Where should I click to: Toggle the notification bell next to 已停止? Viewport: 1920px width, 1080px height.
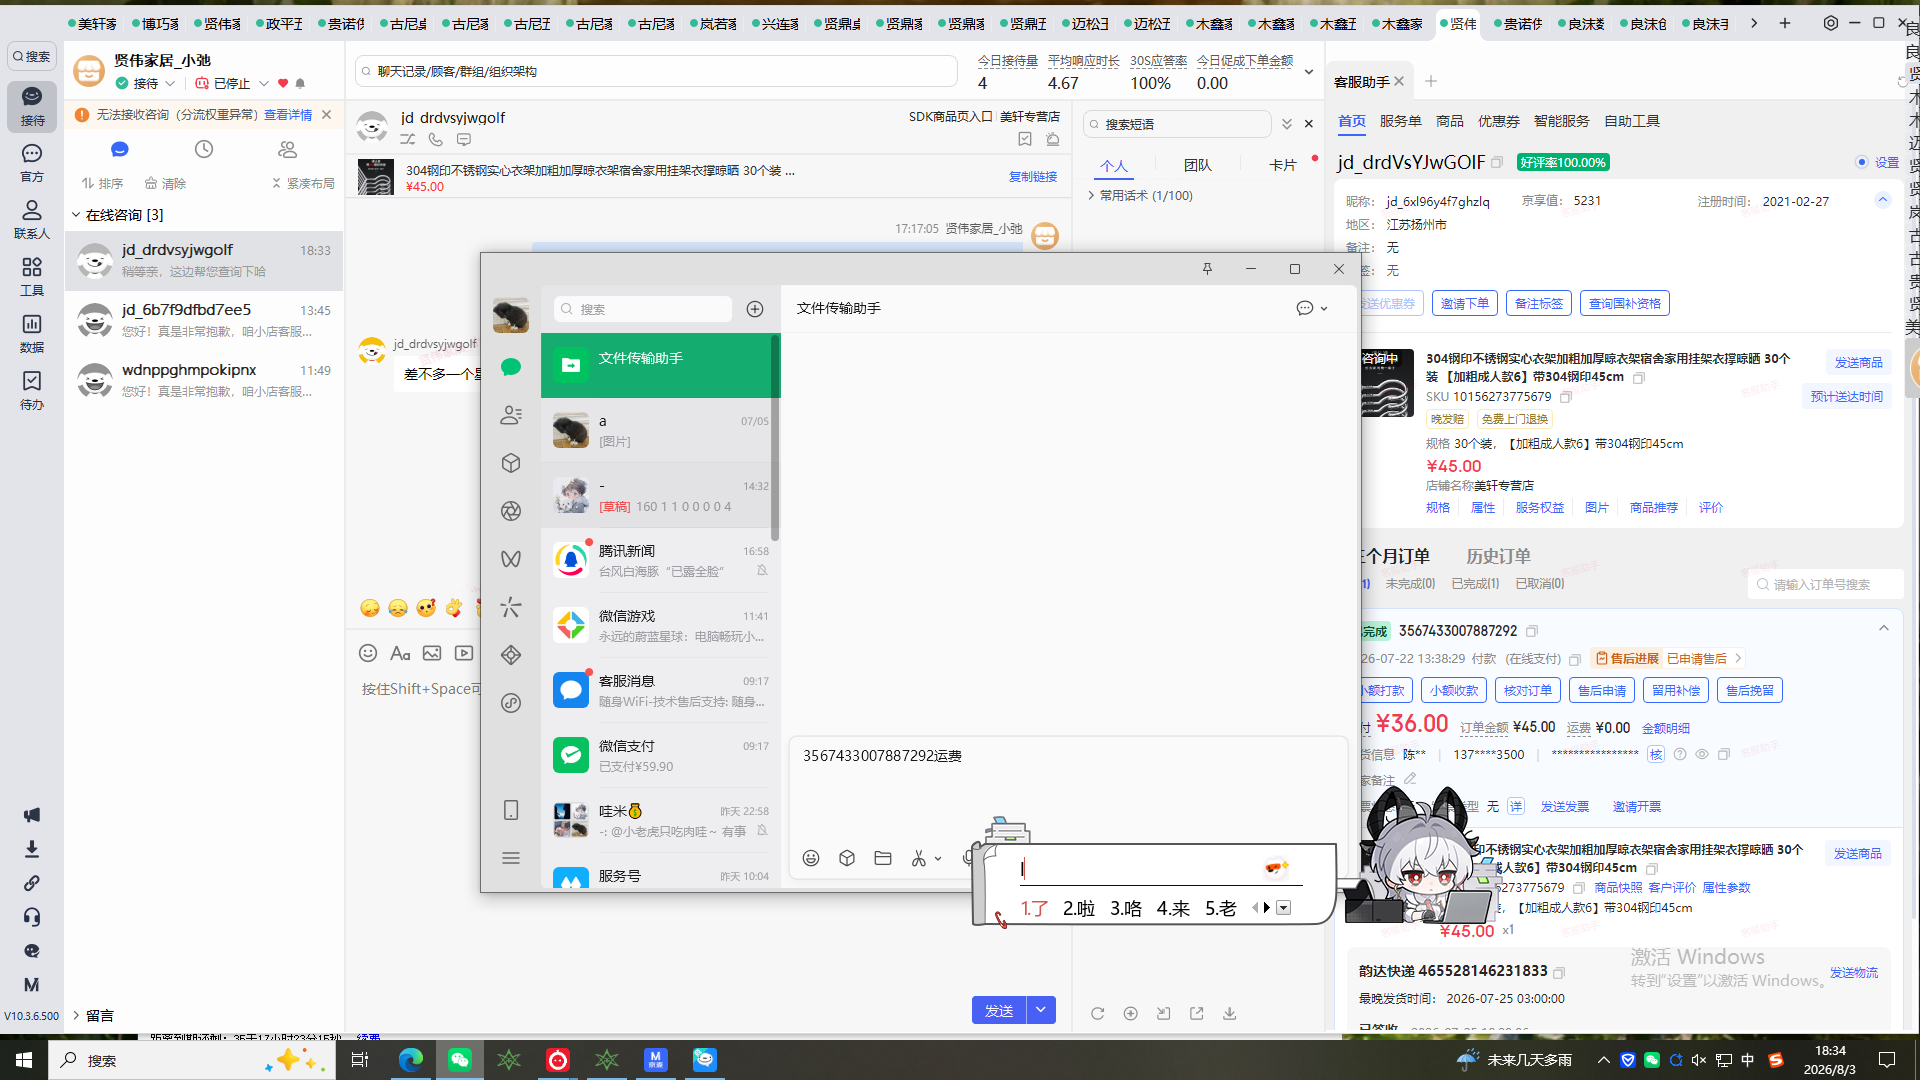pyautogui.click(x=300, y=84)
